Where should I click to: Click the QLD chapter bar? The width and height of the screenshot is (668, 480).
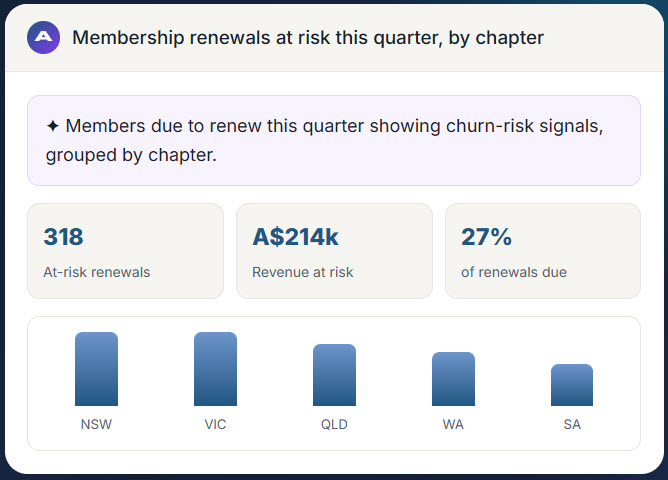[334, 375]
